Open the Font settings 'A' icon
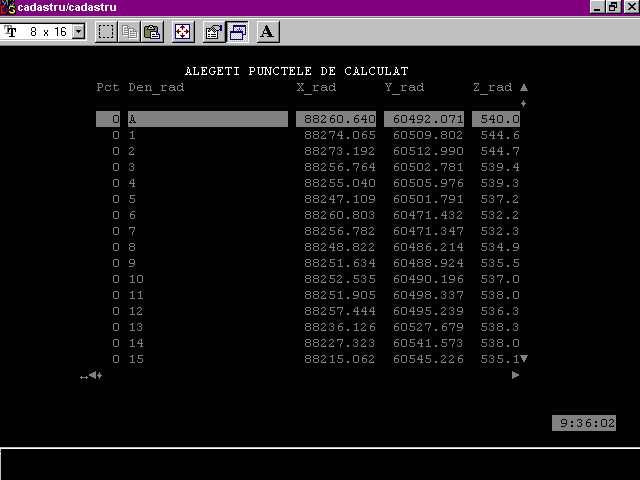The image size is (640, 480). (267, 32)
